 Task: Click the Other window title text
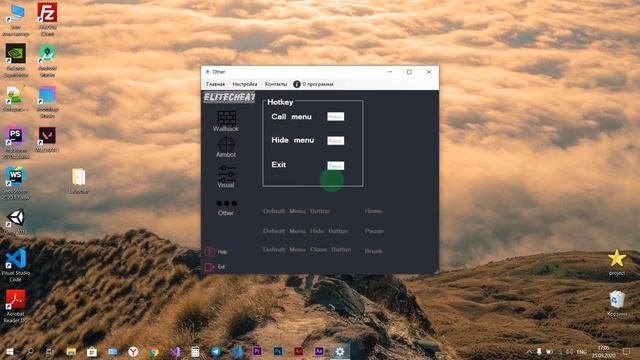(219, 72)
